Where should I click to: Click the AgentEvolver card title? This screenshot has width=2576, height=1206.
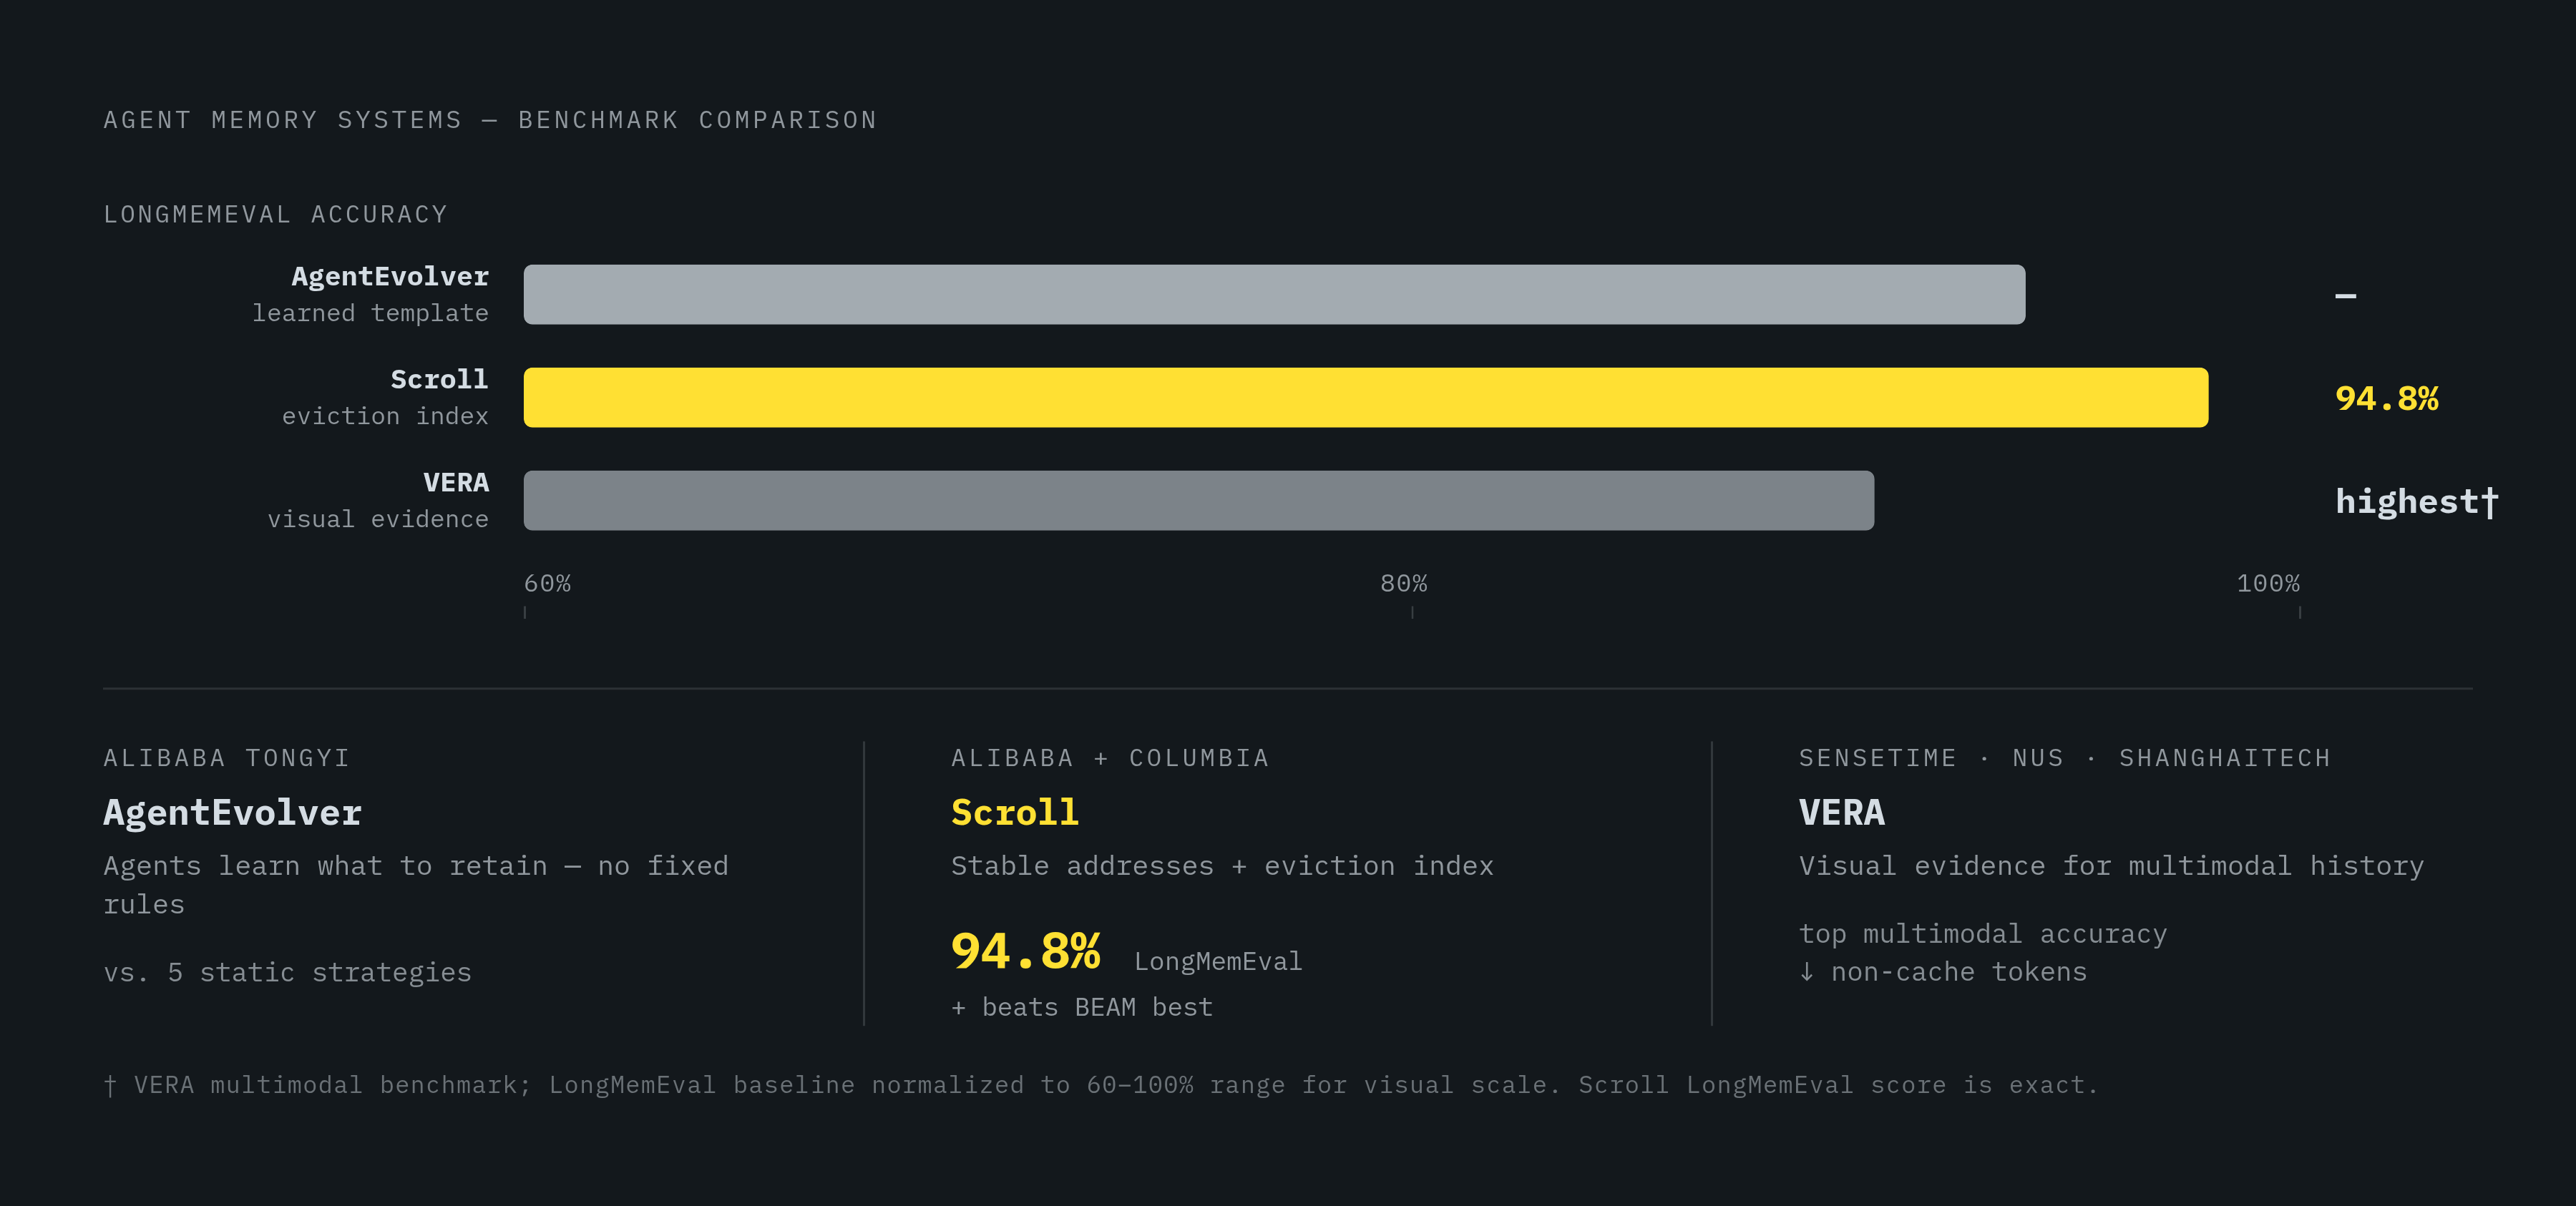point(232,812)
